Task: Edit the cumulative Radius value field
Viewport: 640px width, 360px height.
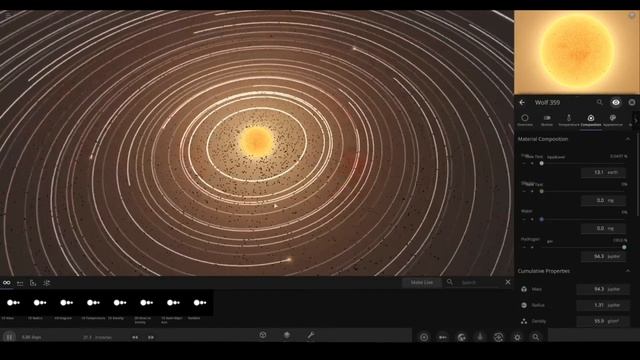Action: point(603,305)
